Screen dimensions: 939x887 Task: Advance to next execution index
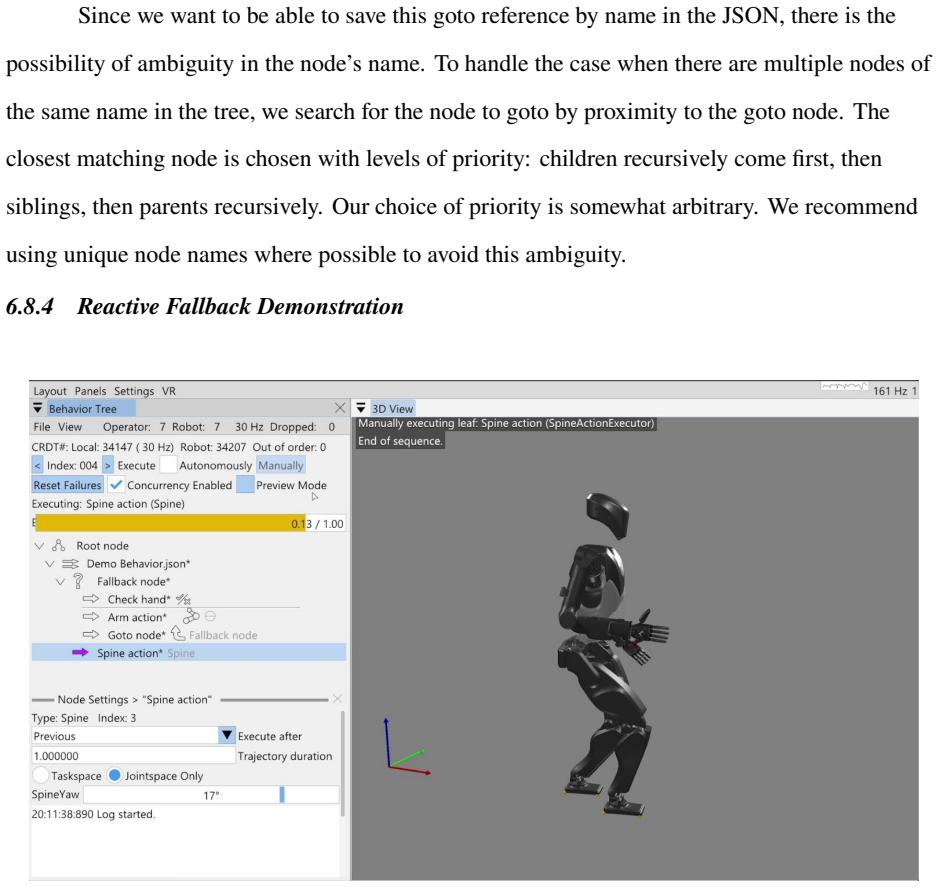pyautogui.click(x=108, y=465)
